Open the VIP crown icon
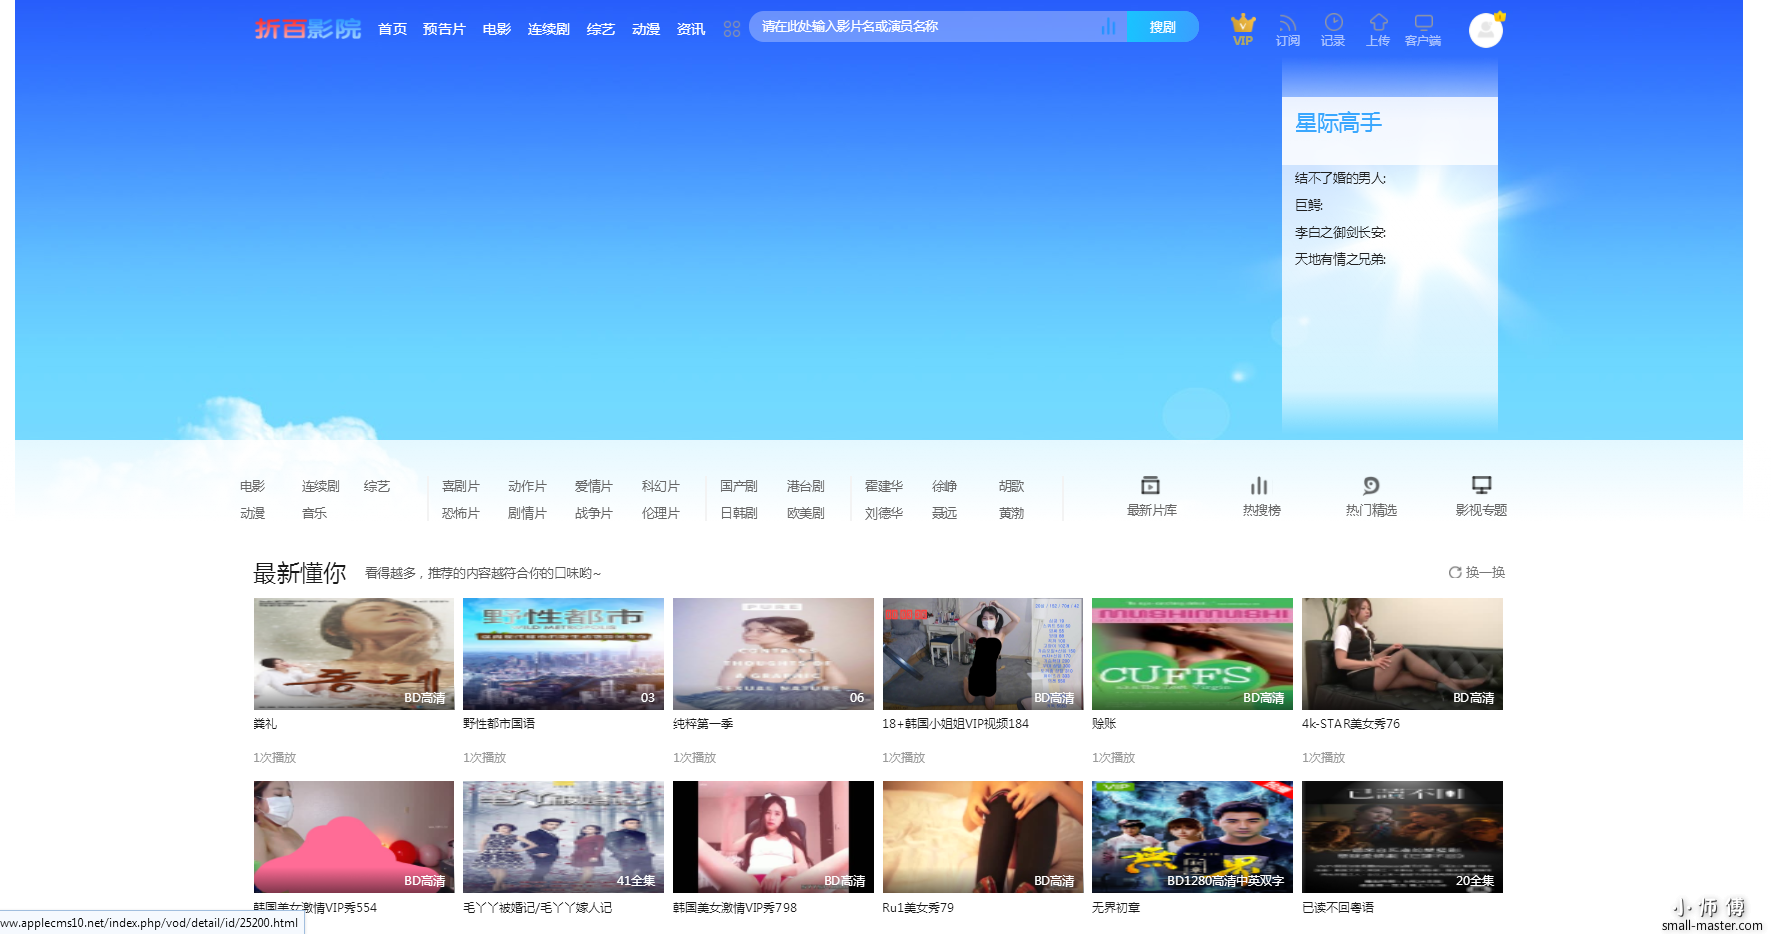Screen dimensions: 1771x934 point(1243,23)
